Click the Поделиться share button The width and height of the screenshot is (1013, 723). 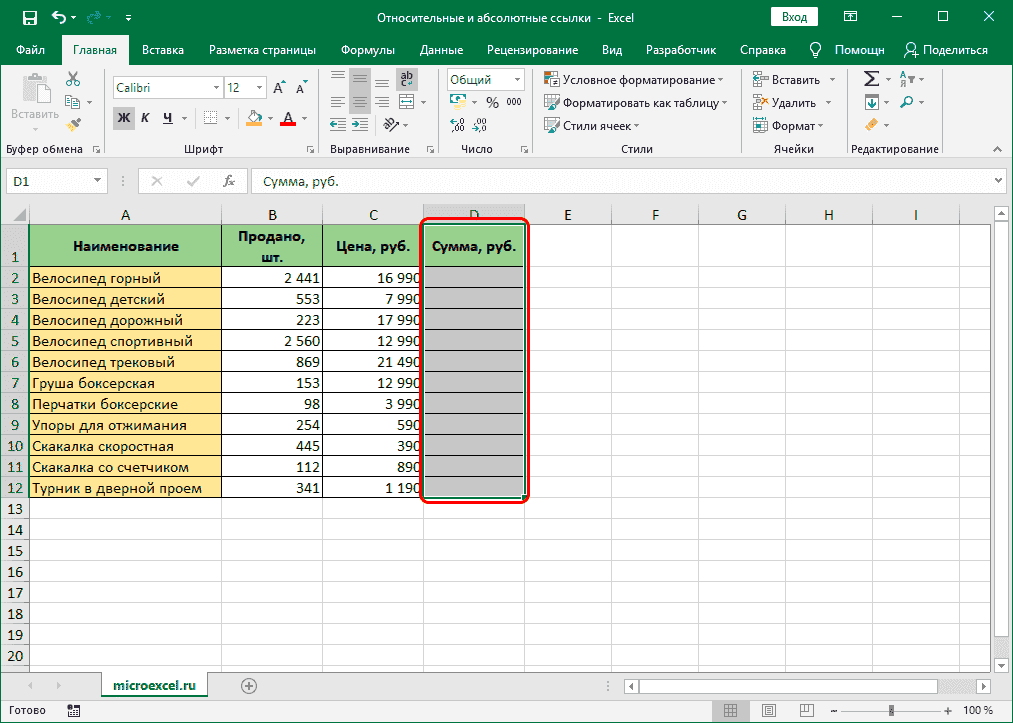945,50
